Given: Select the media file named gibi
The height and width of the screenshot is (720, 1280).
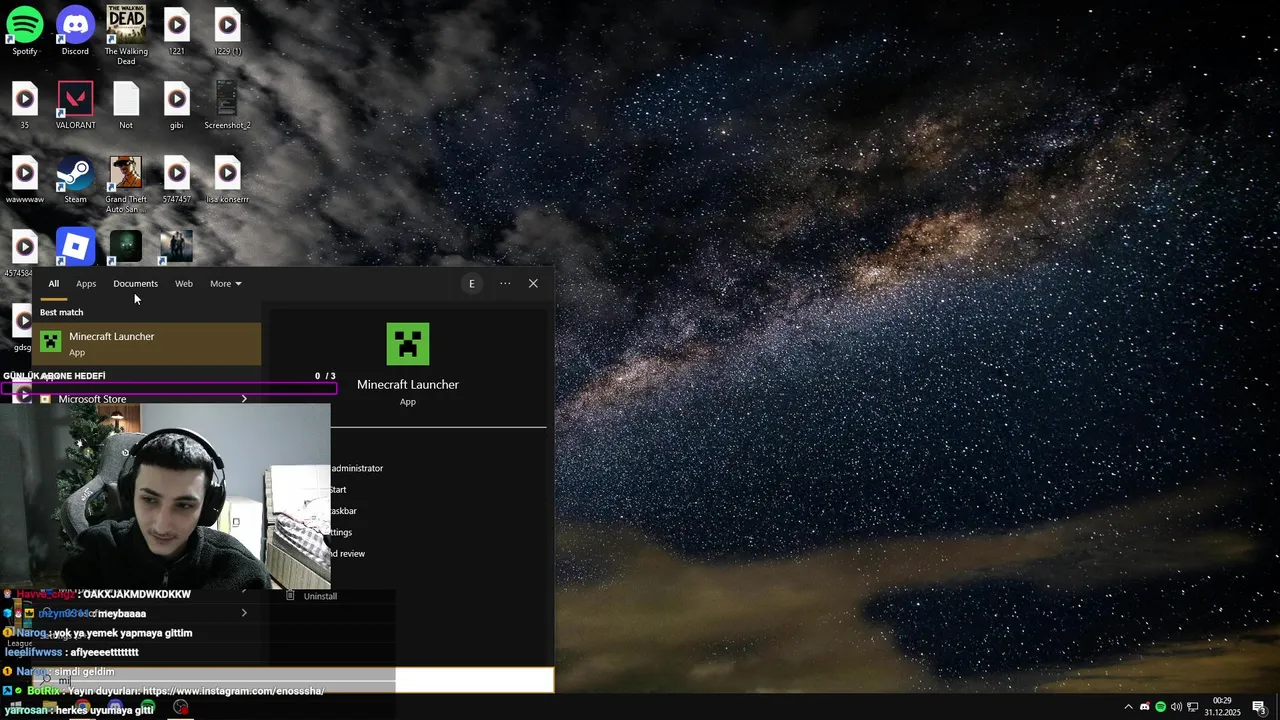Looking at the screenshot, I should click(177, 106).
